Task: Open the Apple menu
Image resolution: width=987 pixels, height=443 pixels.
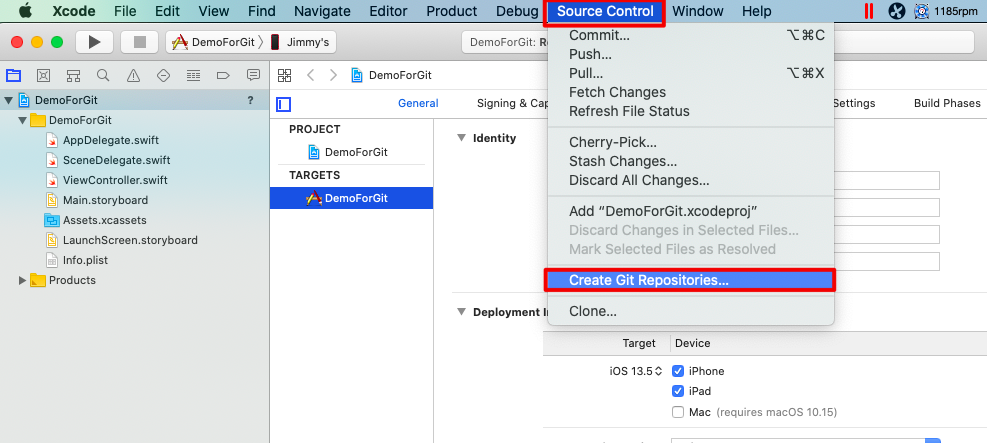Action: (25, 11)
